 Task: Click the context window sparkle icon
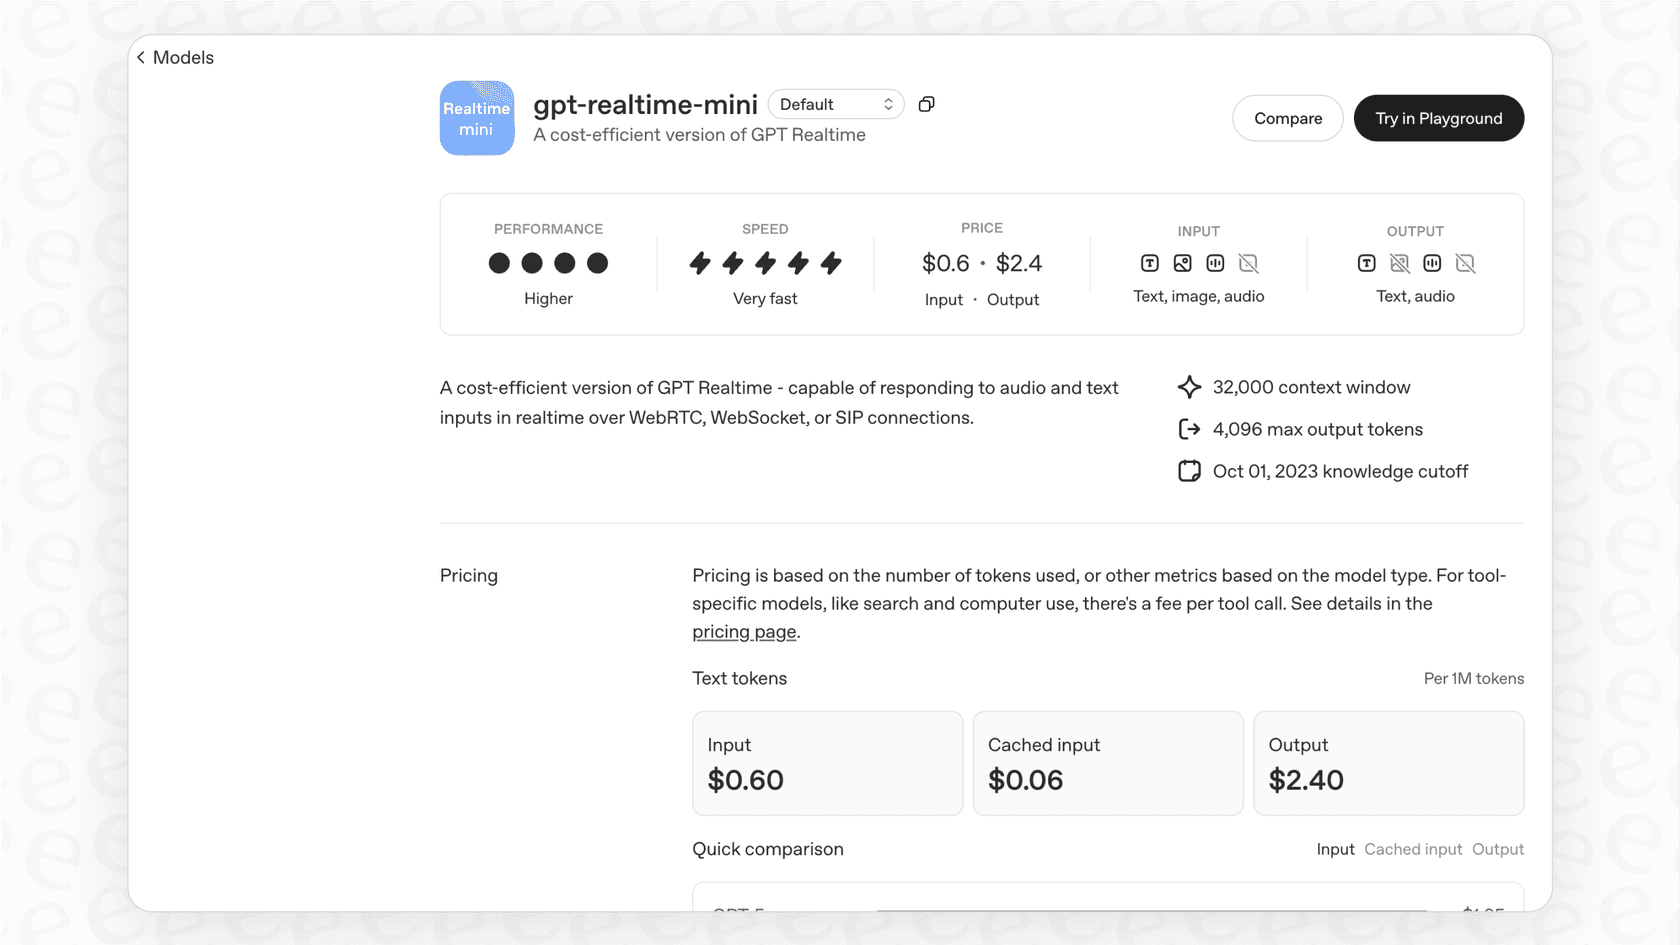point(1189,387)
